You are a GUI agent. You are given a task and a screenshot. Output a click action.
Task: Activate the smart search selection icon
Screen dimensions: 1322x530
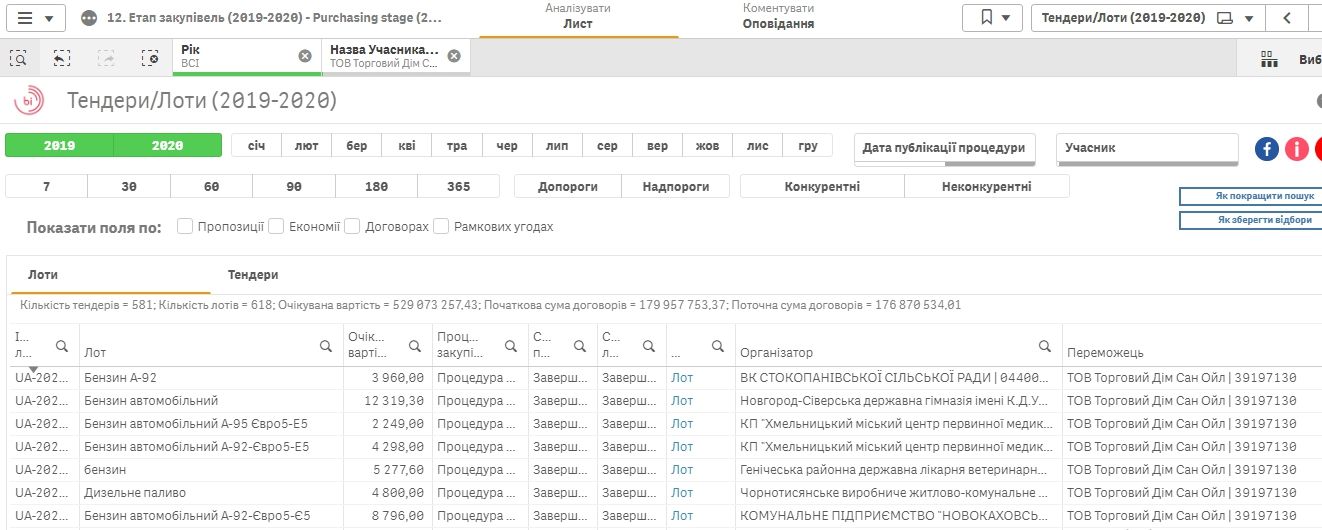(18, 57)
